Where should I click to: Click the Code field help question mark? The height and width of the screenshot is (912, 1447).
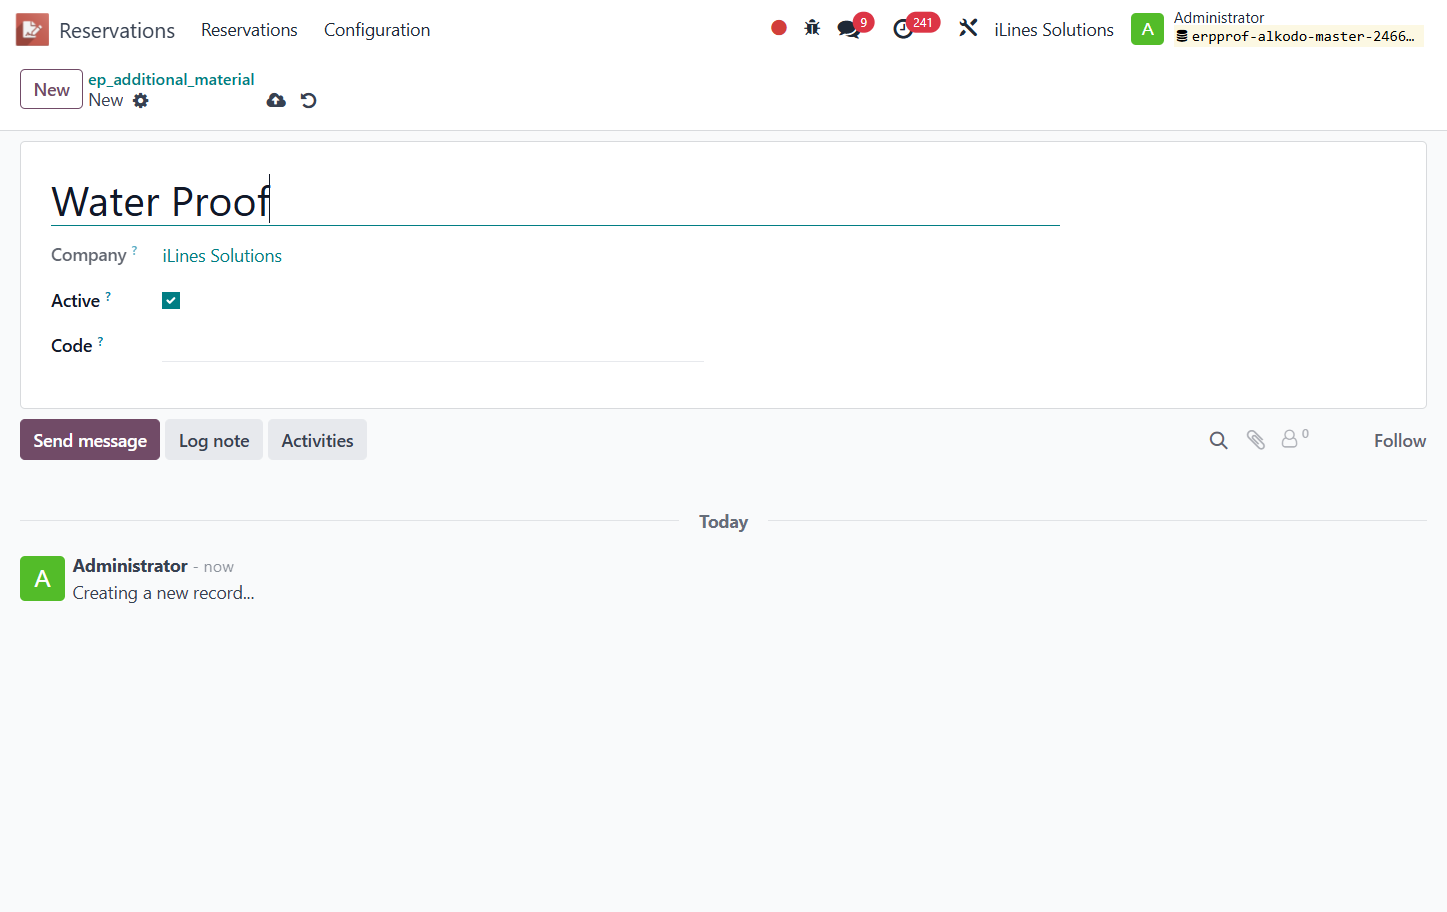(100, 341)
